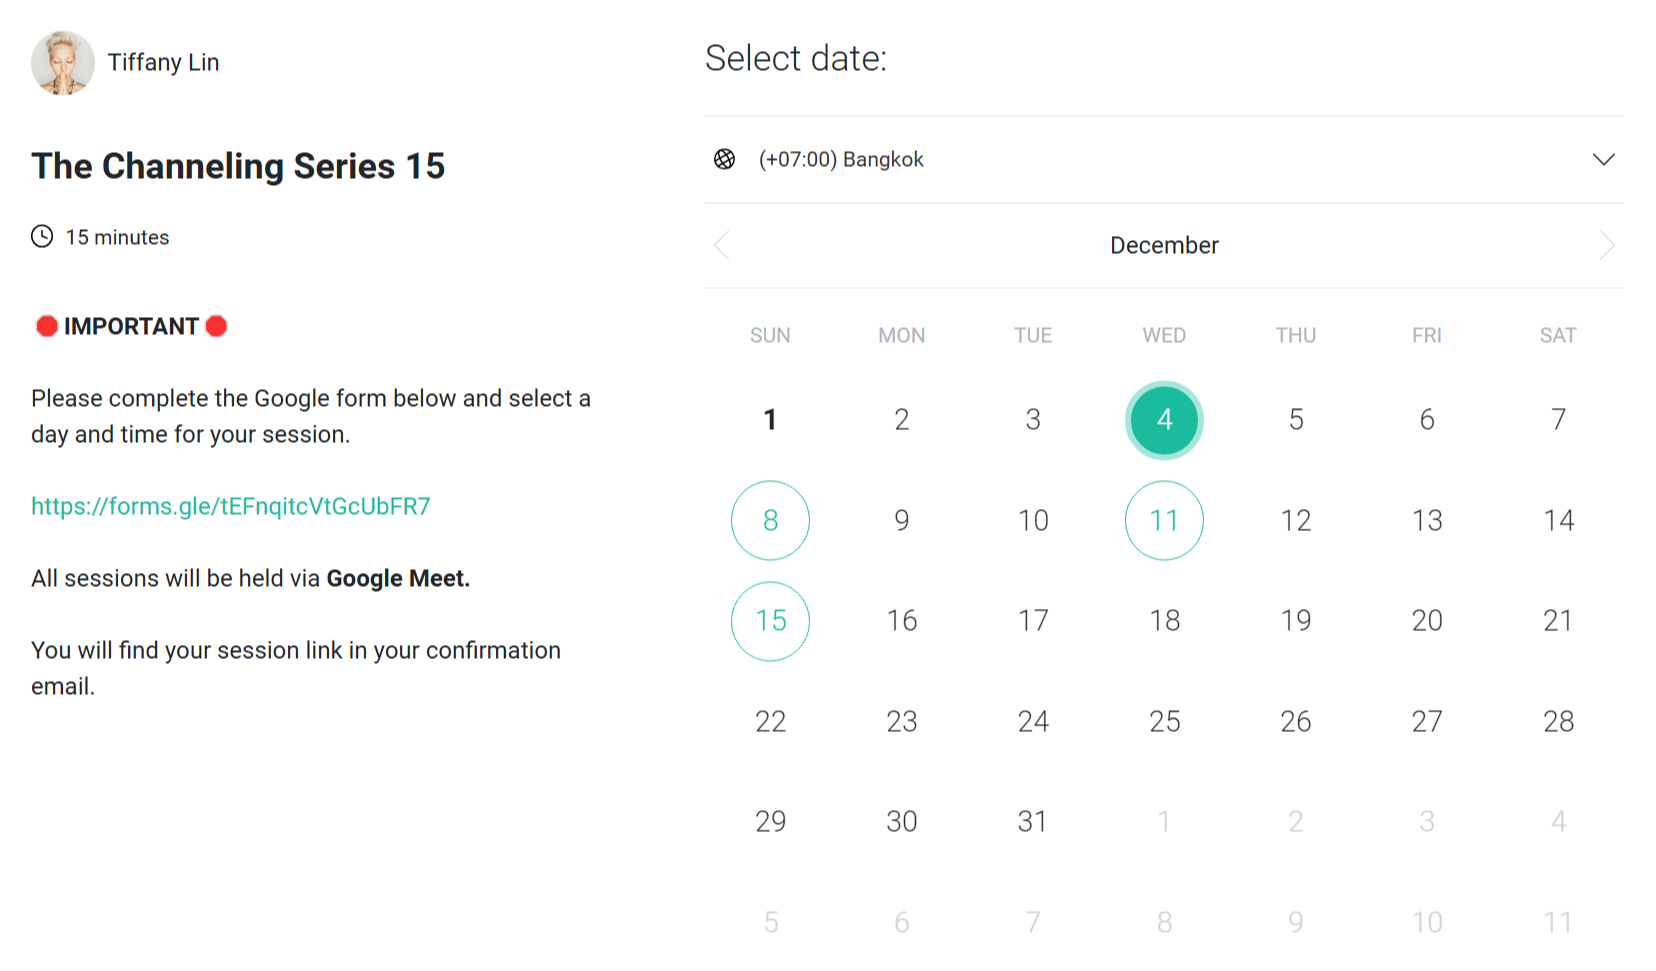Click date 1 in December

pos(770,420)
